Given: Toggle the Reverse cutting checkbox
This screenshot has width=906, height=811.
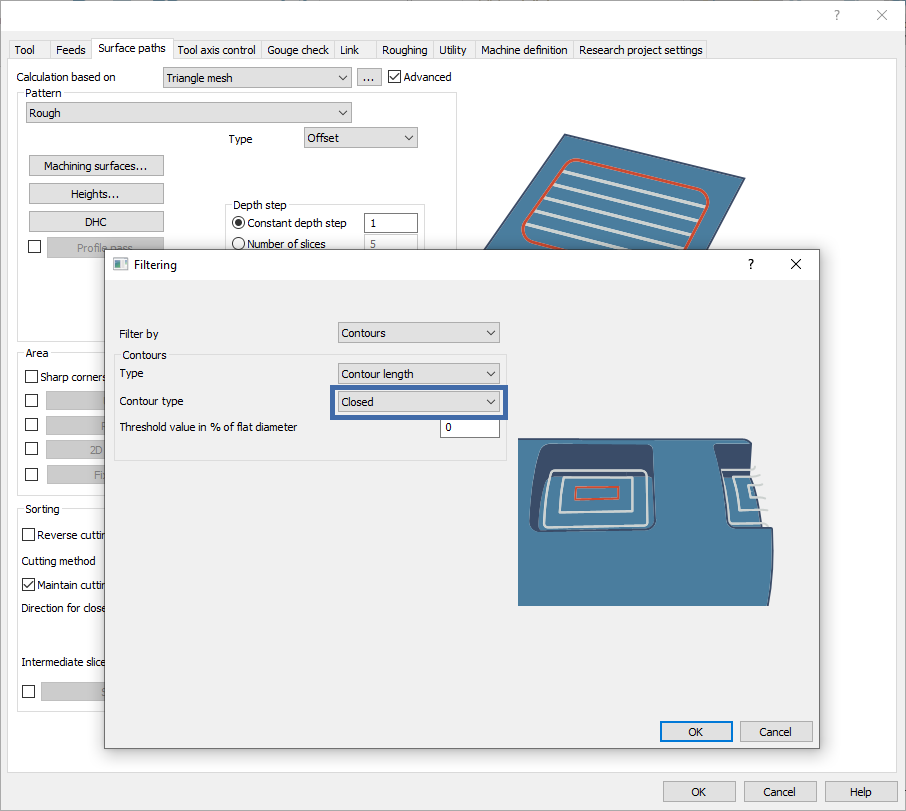Looking at the screenshot, I should (x=28, y=534).
